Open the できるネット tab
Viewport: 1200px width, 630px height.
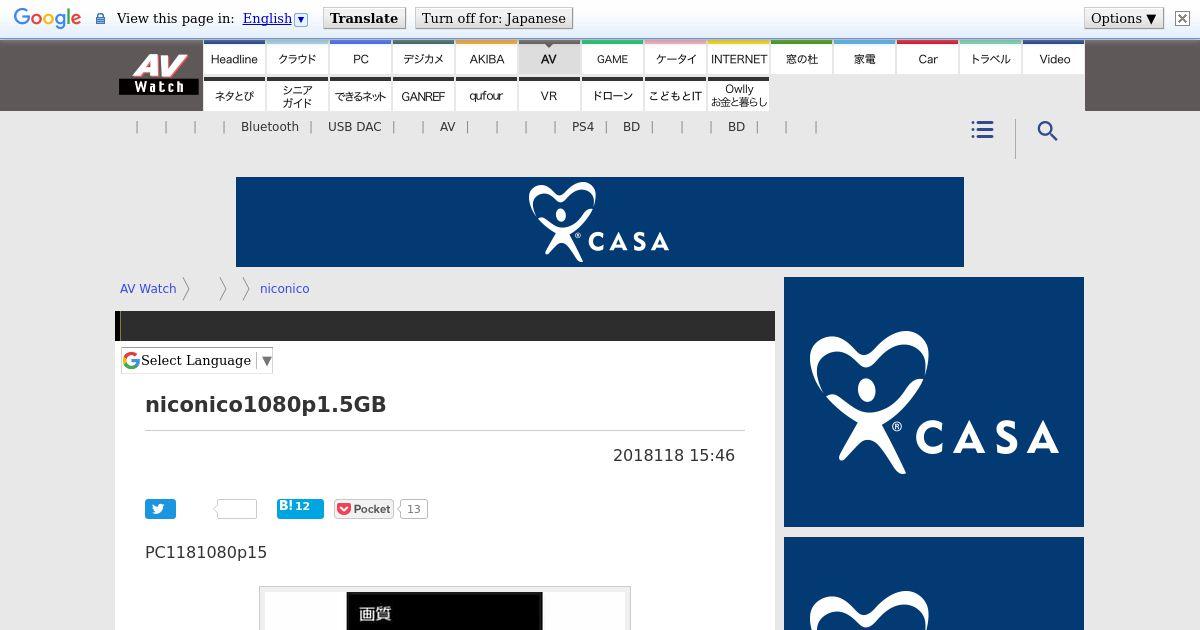click(361, 96)
